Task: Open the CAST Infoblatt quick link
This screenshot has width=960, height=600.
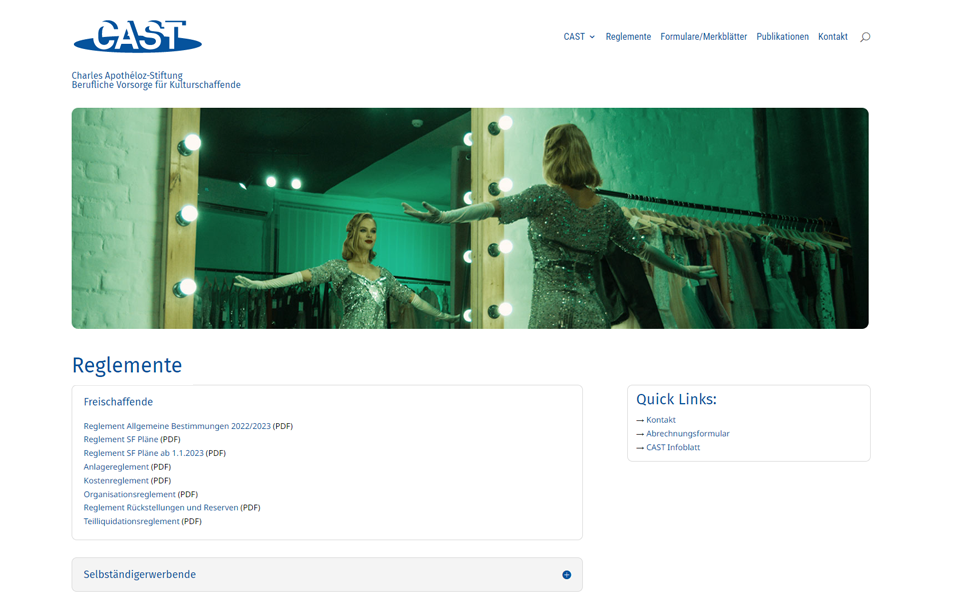Action: coord(673,448)
